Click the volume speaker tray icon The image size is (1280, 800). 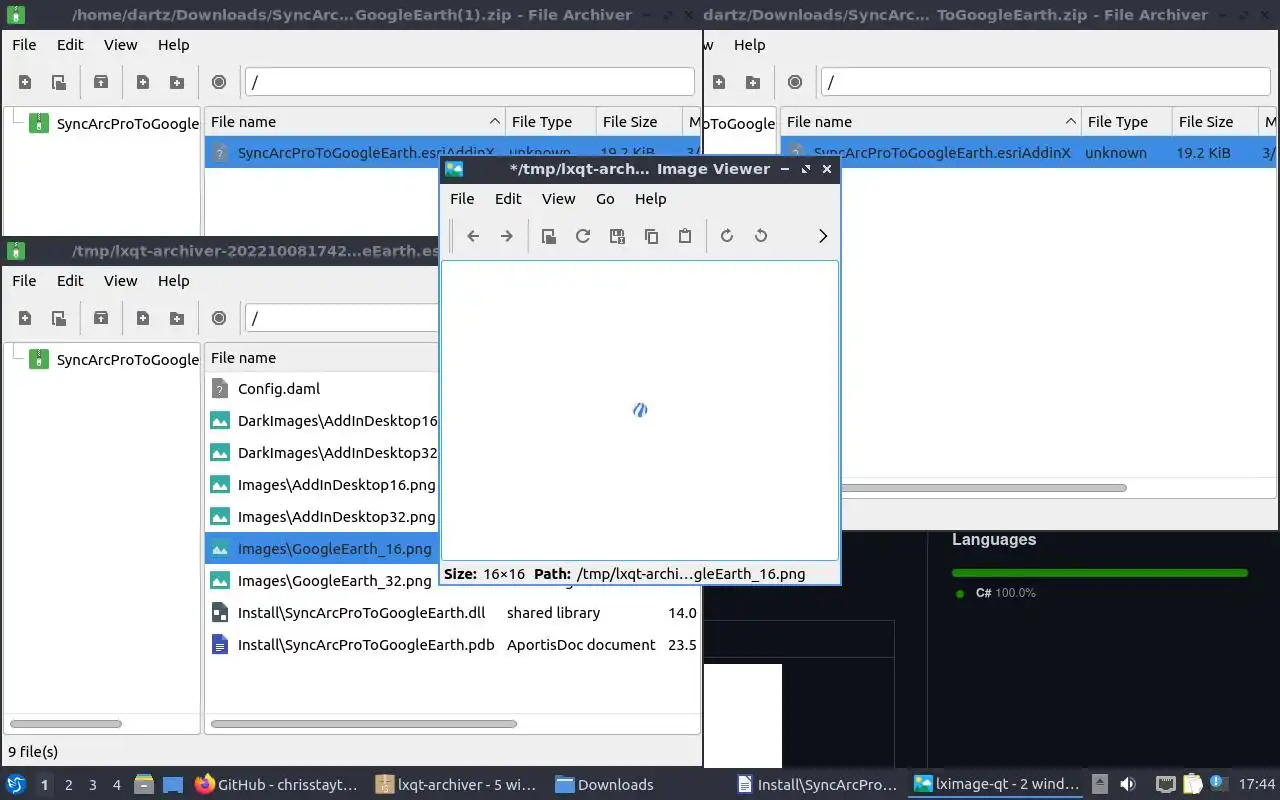(1128, 785)
